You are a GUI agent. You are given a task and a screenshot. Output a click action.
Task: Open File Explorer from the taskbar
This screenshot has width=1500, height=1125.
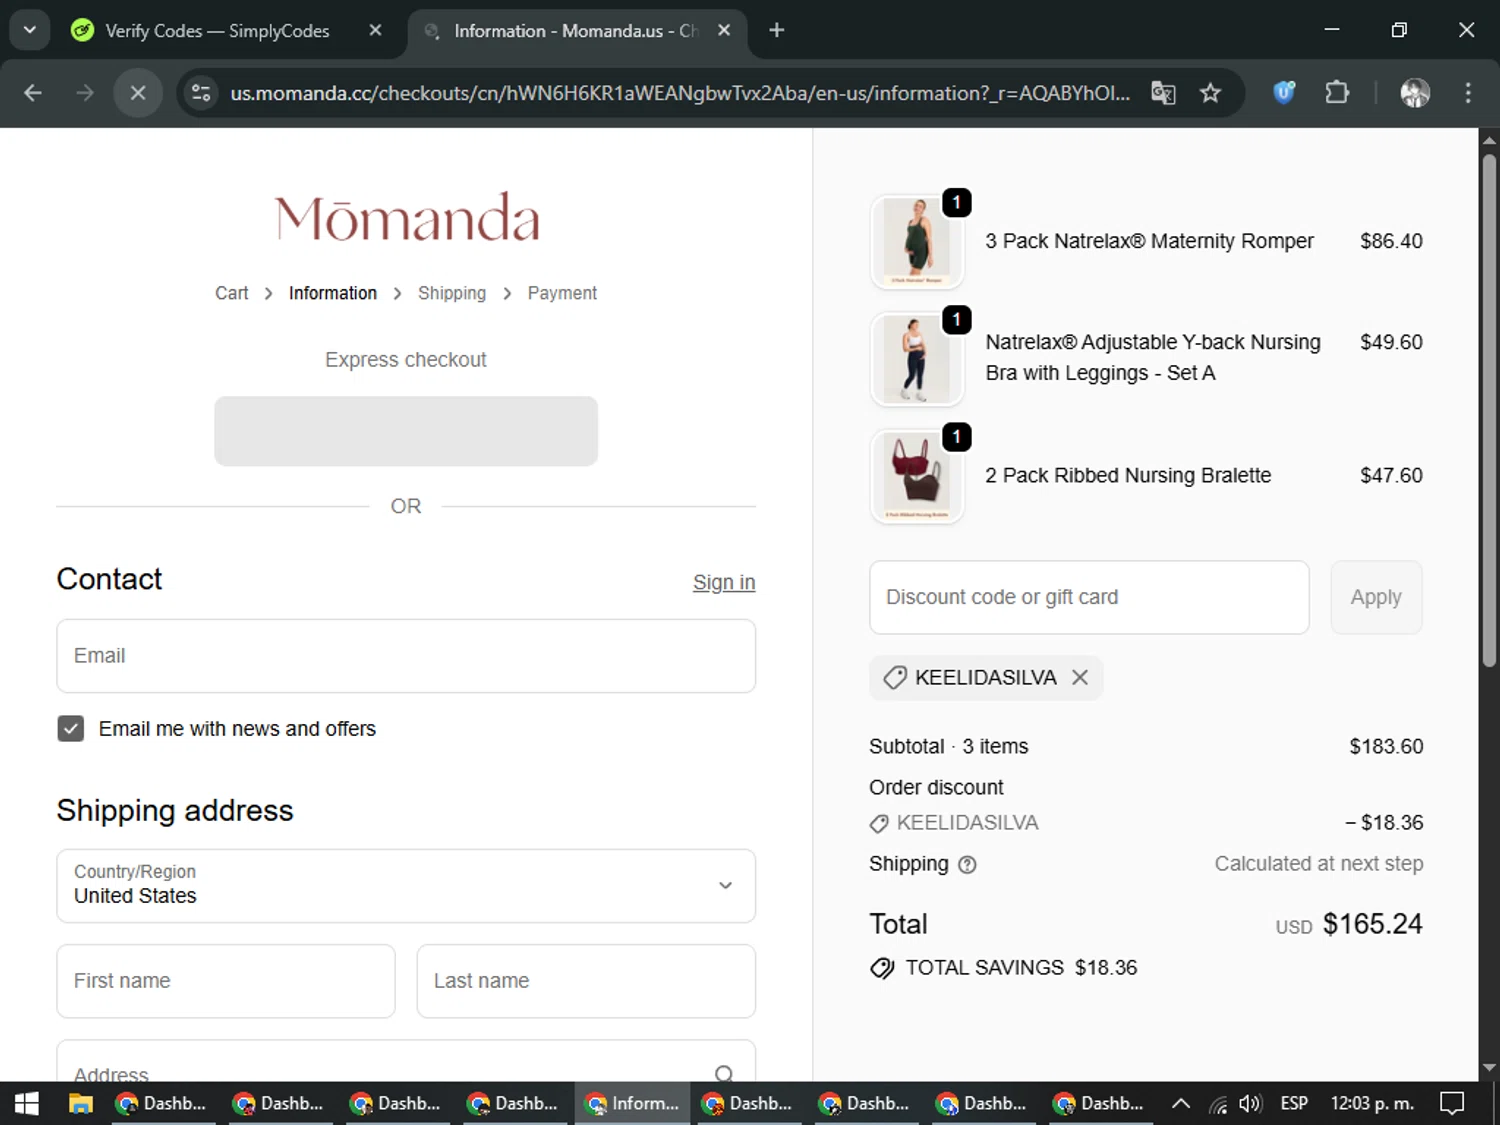(80, 1103)
